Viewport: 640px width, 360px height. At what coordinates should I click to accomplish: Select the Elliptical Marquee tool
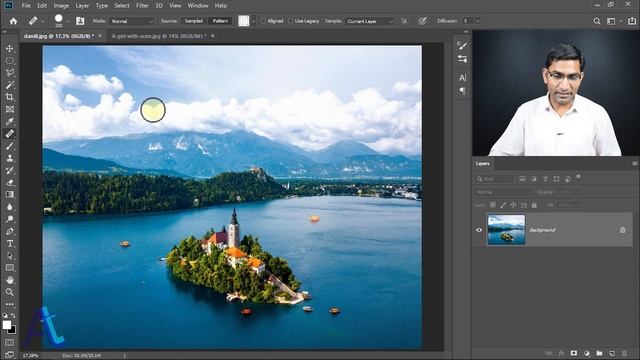9,61
